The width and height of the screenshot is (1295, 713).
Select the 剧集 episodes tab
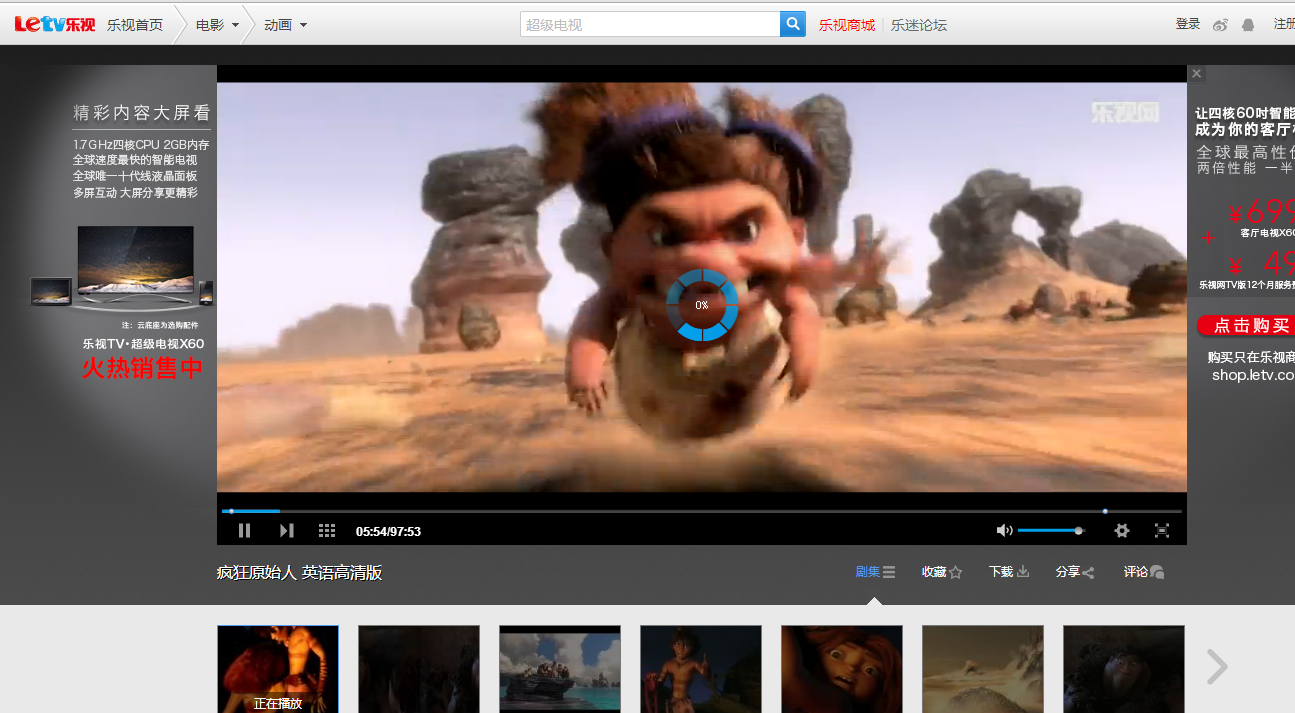(875, 572)
